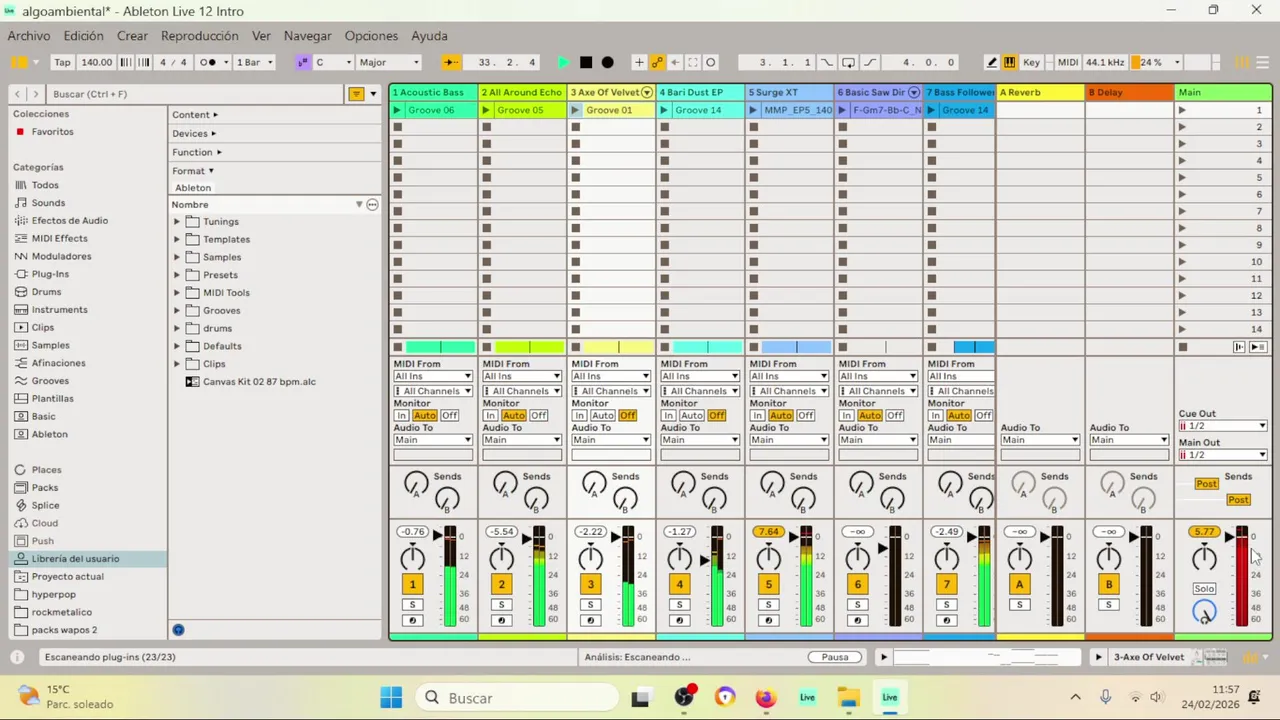Select Instruments in browser categories
This screenshot has height=720, width=1280.
tap(59, 310)
